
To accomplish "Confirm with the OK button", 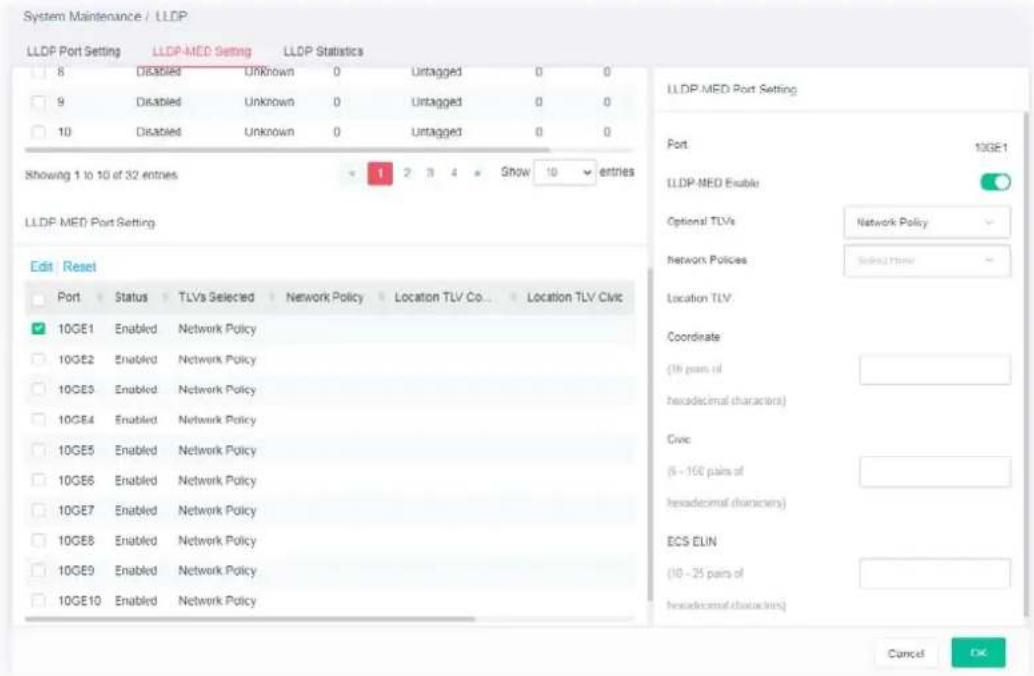I will [x=978, y=653].
